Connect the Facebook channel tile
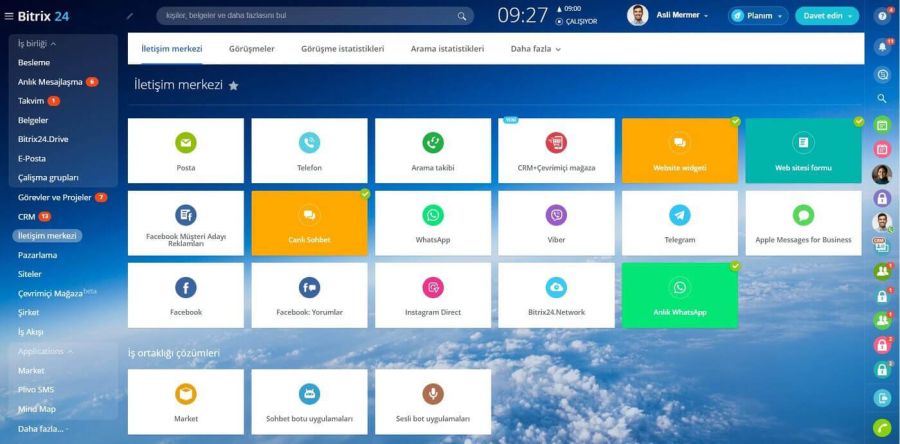The image size is (900, 444). pyautogui.click(x=185, y=295)
